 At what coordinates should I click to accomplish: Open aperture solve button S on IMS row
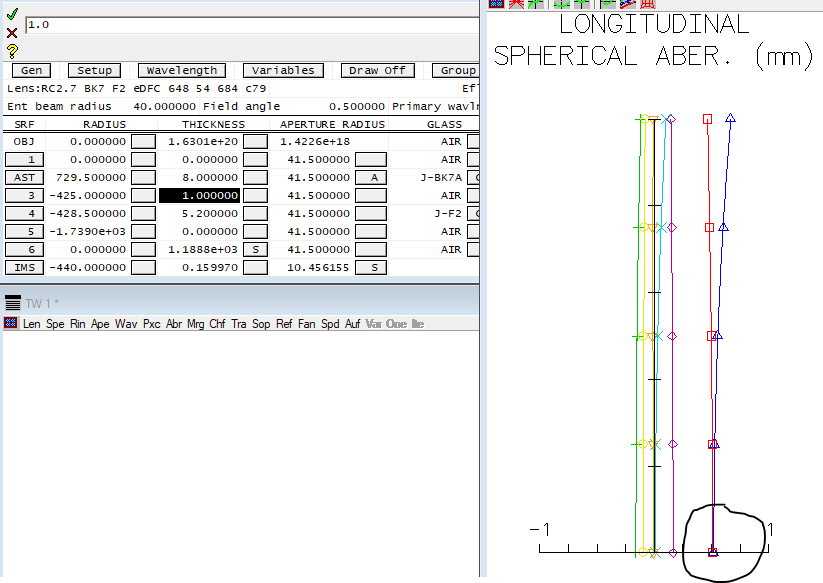371,268
